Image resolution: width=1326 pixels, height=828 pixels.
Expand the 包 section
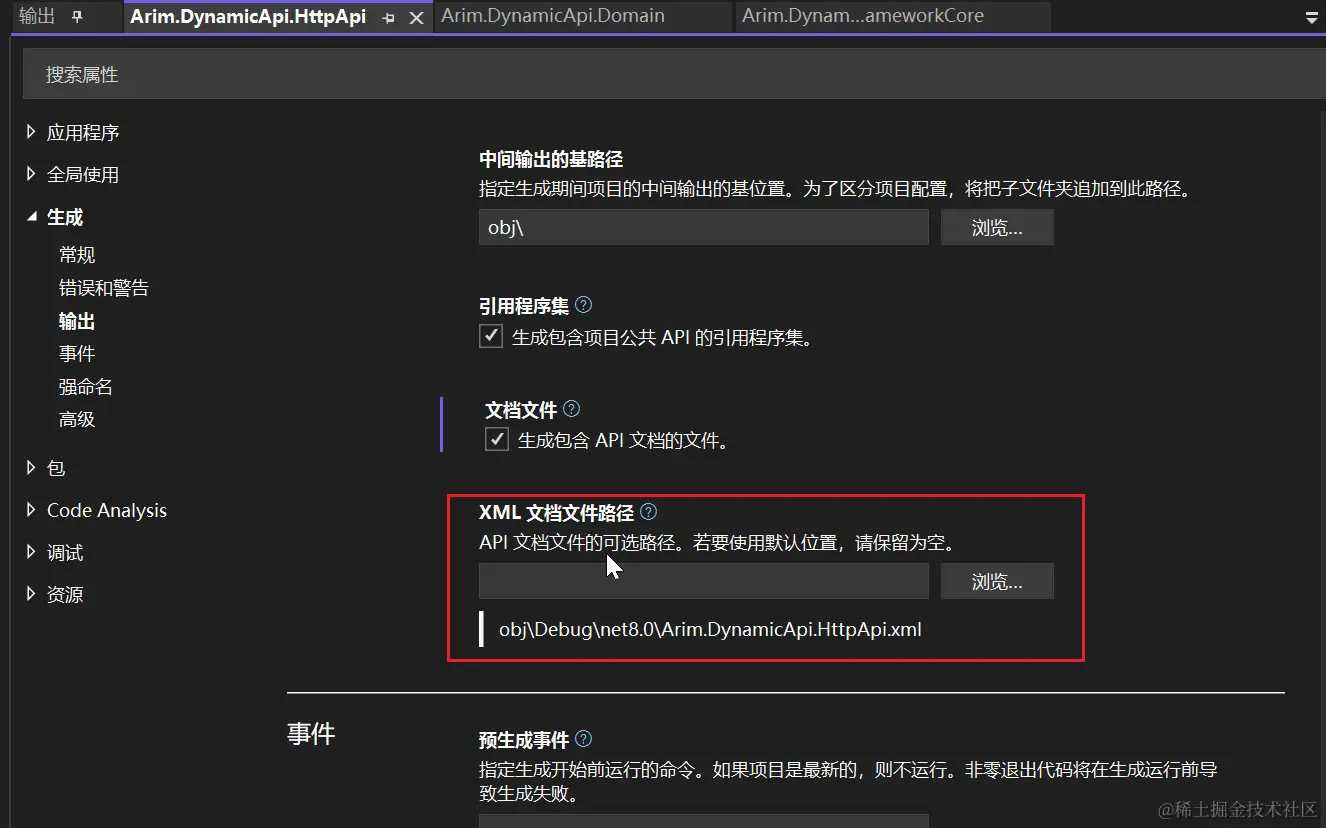tap(31, 467)
